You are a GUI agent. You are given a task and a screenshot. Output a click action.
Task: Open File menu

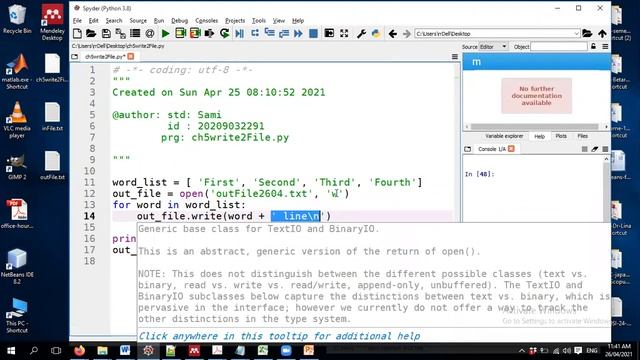(x=77, y=20)
